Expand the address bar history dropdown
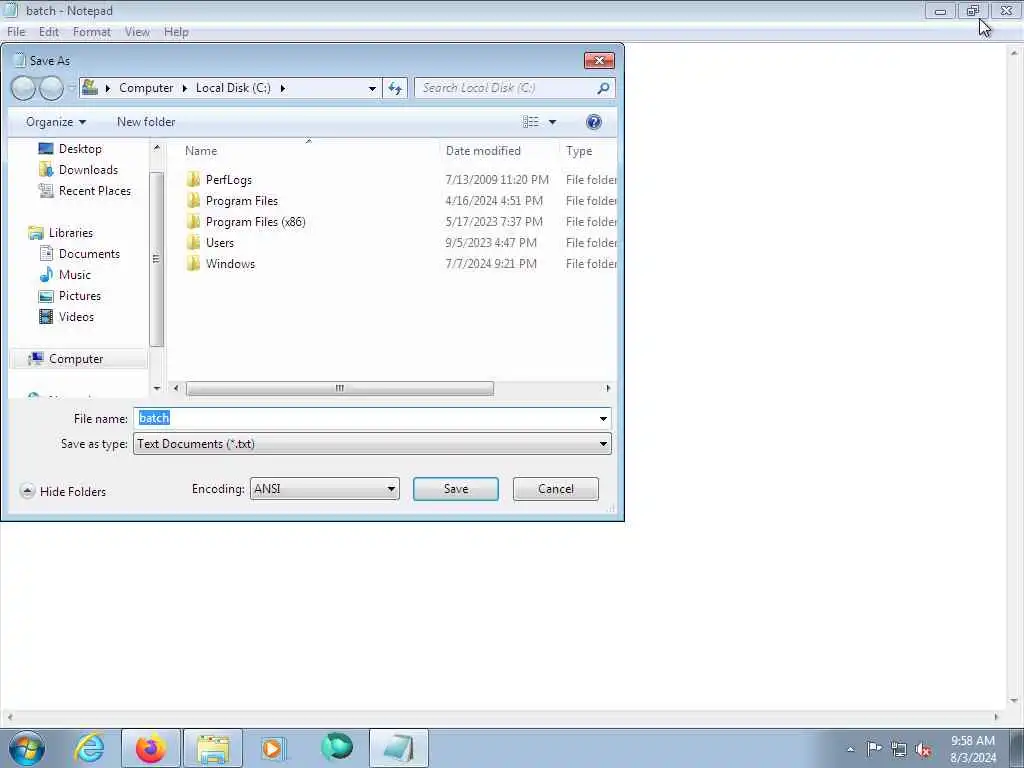Screen dimensions: 1024x768 372,88
